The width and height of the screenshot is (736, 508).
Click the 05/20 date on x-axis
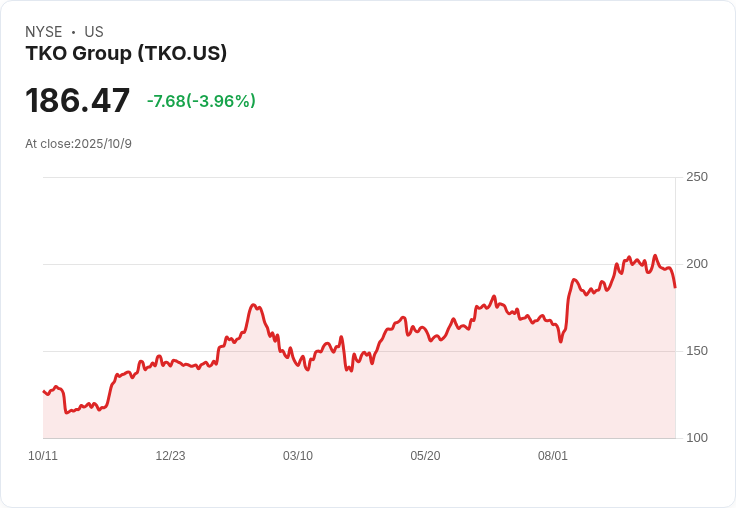click(425, 456)
